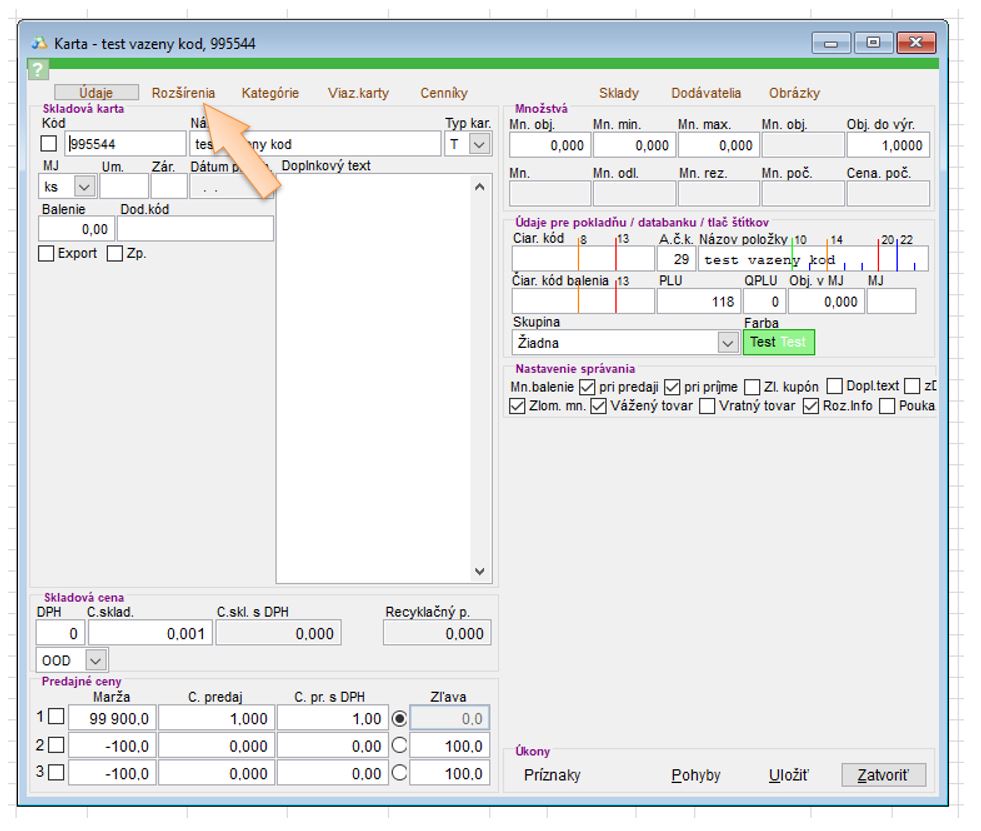
Task: Select the radio button for price row 2
Action: 399,746
